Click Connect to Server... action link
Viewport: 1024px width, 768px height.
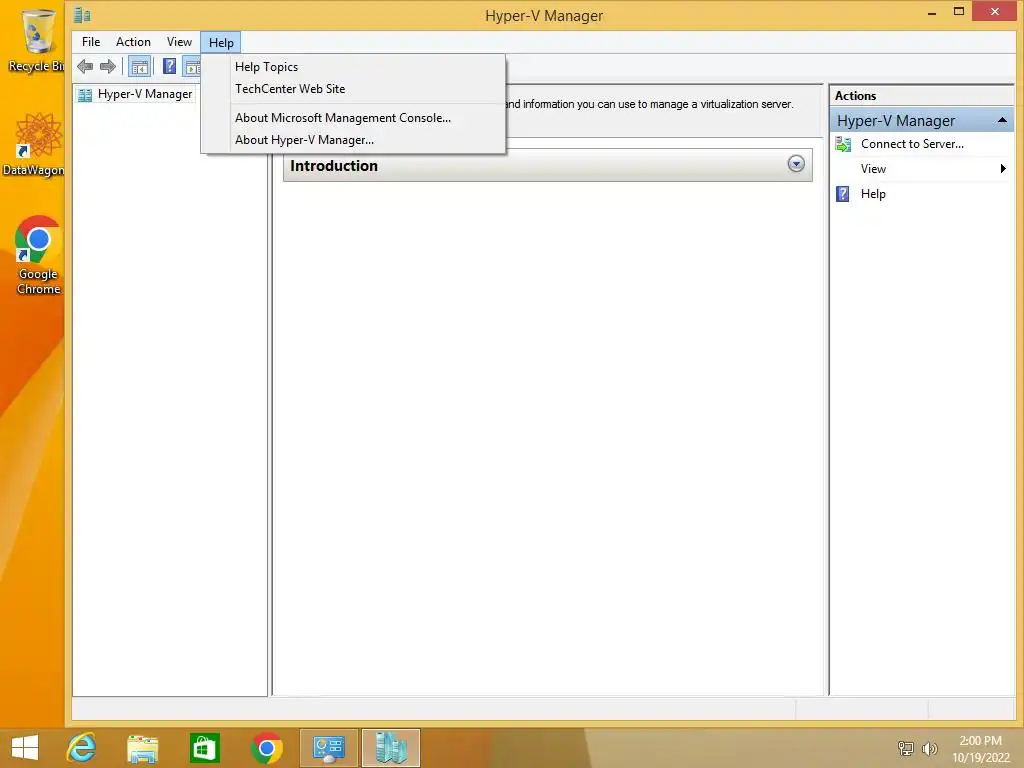pos(912,144)
